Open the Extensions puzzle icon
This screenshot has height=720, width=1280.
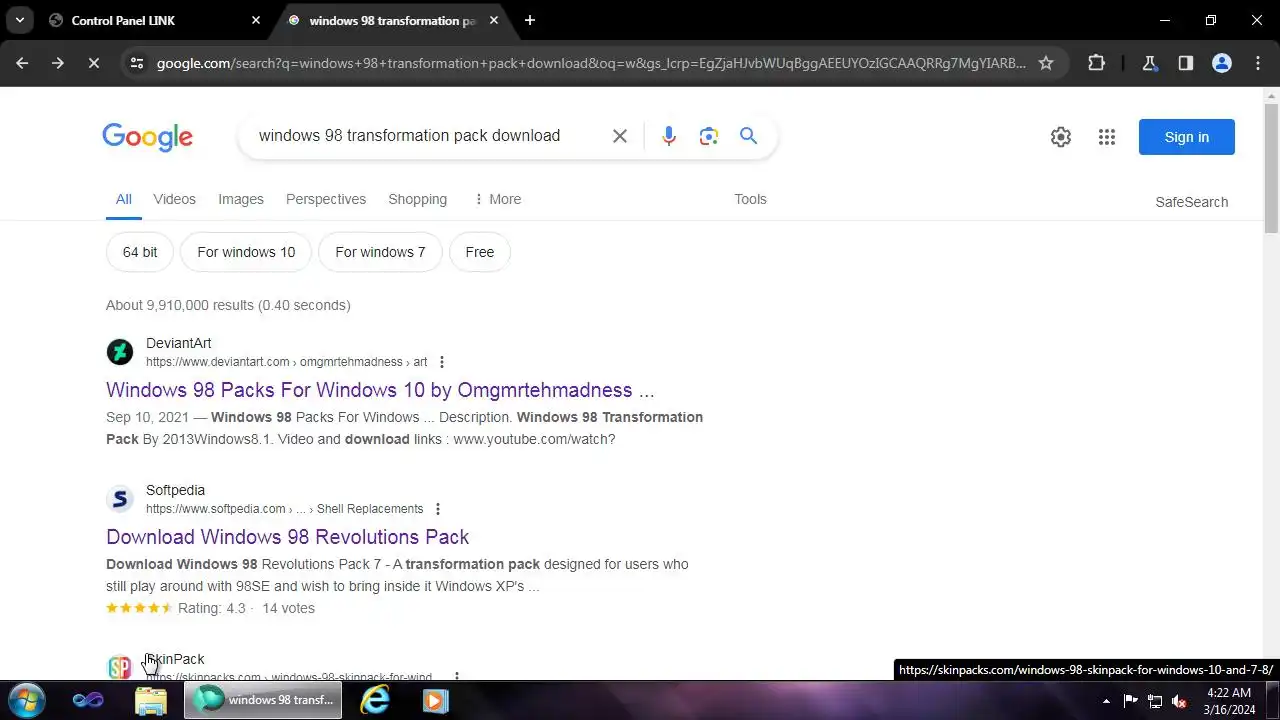[x=1096, y=63]
